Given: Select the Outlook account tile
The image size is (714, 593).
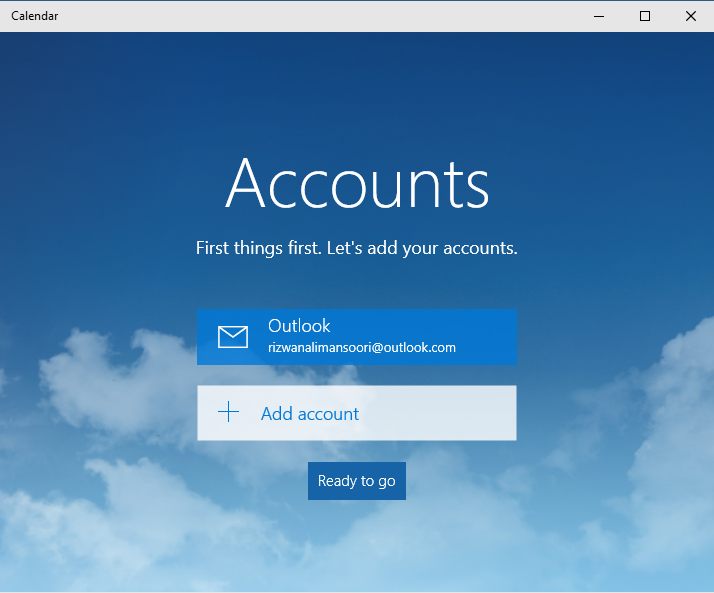Looking at the screenshot, I should point(357,337).
